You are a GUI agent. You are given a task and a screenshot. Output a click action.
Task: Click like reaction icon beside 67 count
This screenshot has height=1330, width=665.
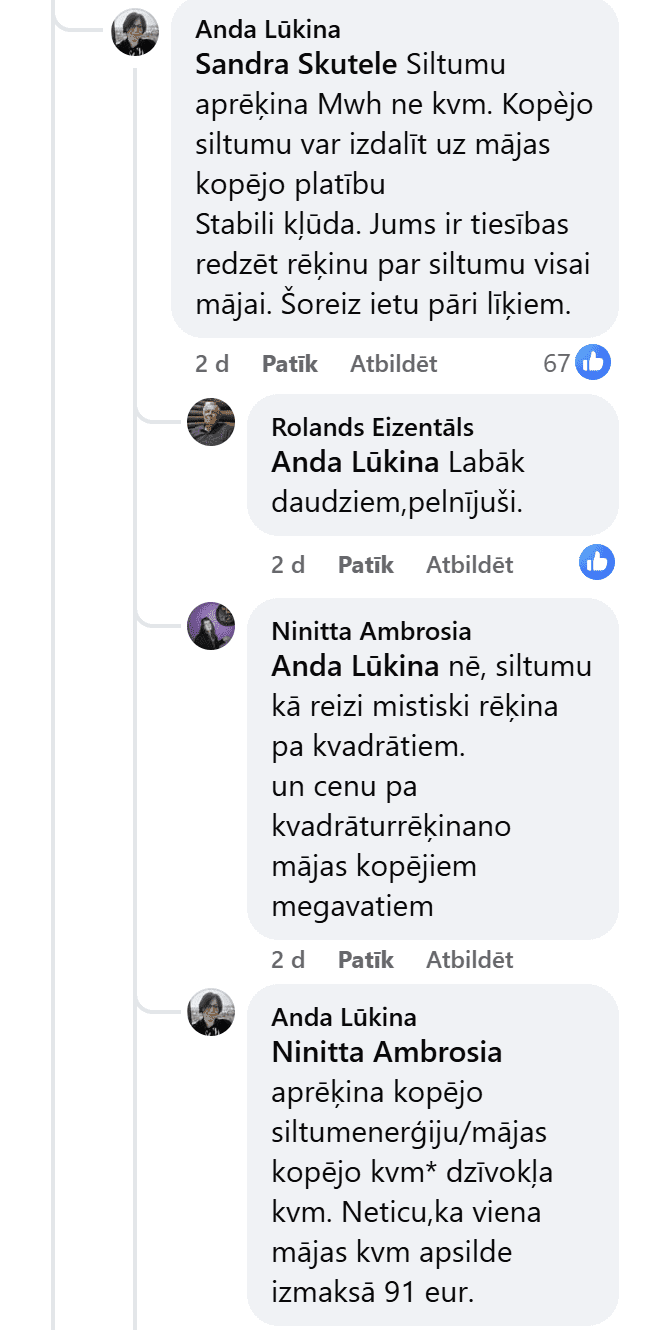(x=594, y=363)
